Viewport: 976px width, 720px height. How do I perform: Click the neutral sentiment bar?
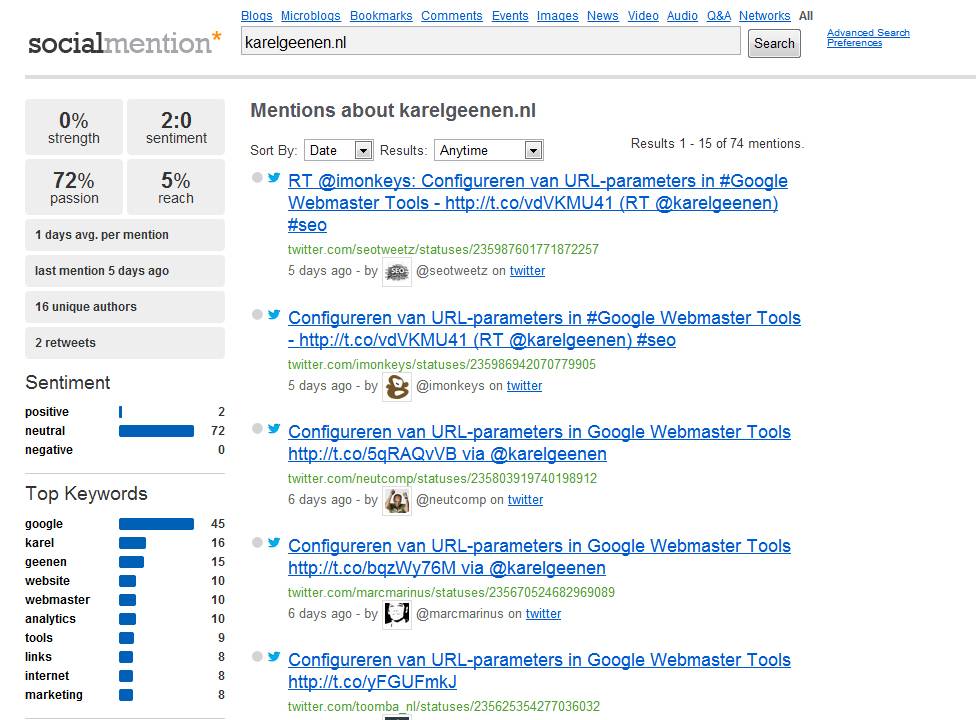click(x=156, y=431)
